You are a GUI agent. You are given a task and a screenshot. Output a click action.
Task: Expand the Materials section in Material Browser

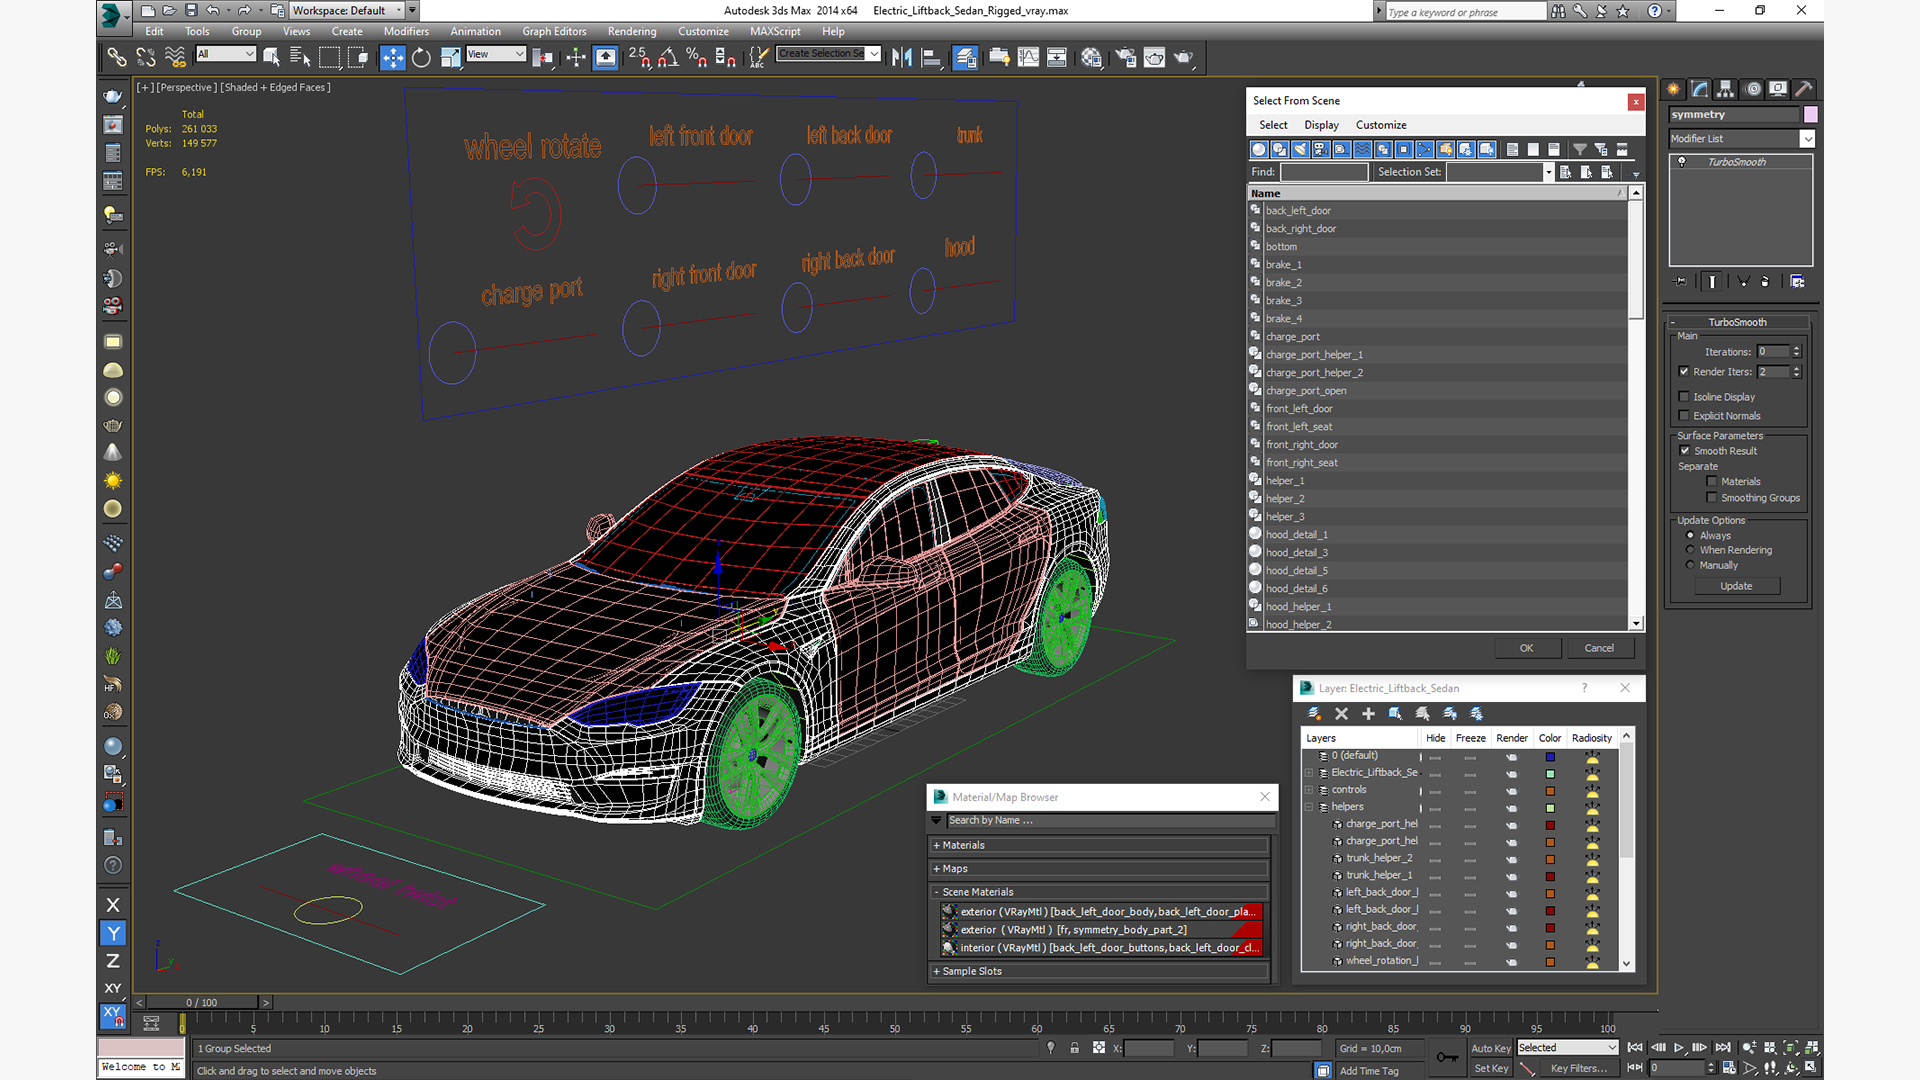pos(1099,845)
